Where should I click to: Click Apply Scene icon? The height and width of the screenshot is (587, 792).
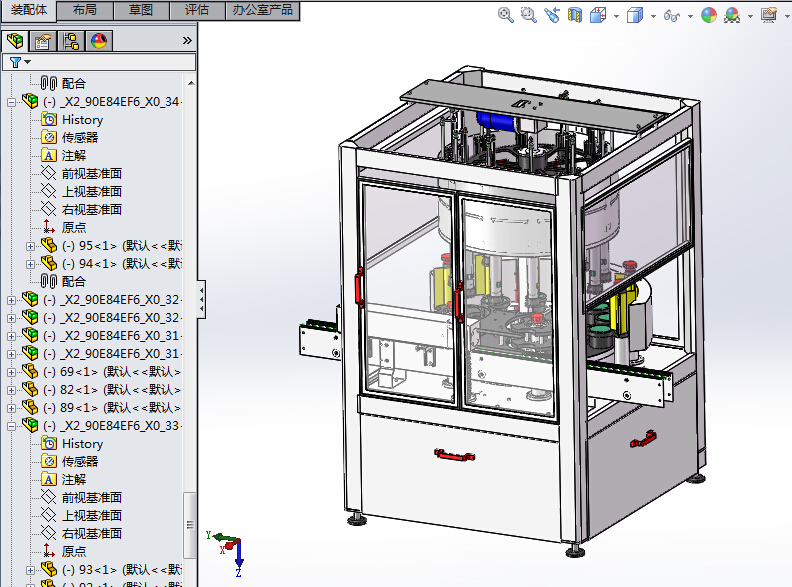pos(732,15)
